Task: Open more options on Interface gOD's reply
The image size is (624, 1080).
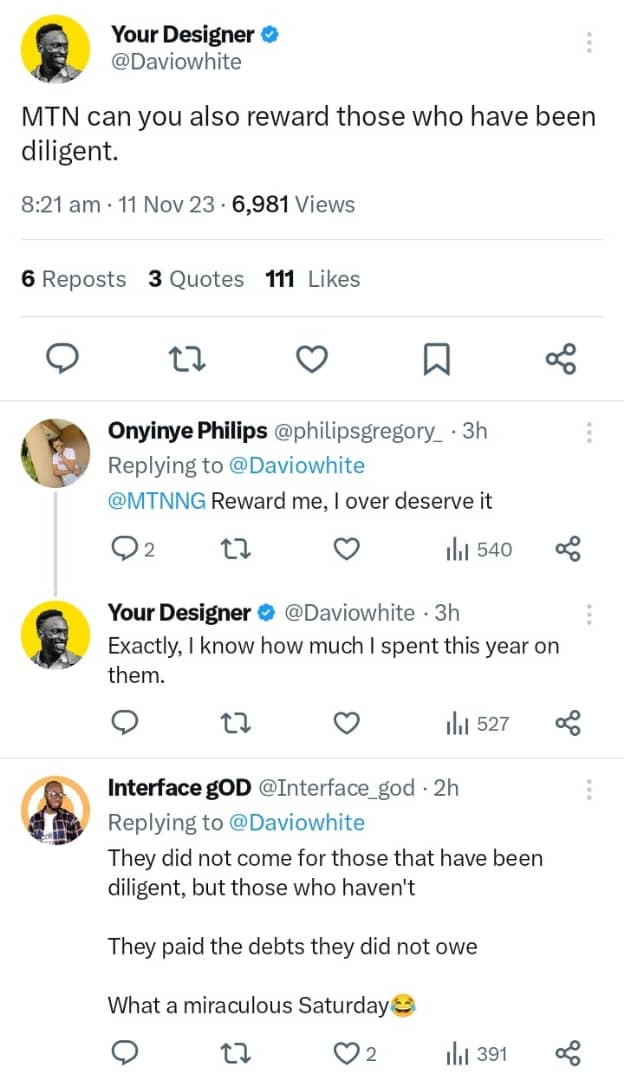Action: [x=589, y=789]
